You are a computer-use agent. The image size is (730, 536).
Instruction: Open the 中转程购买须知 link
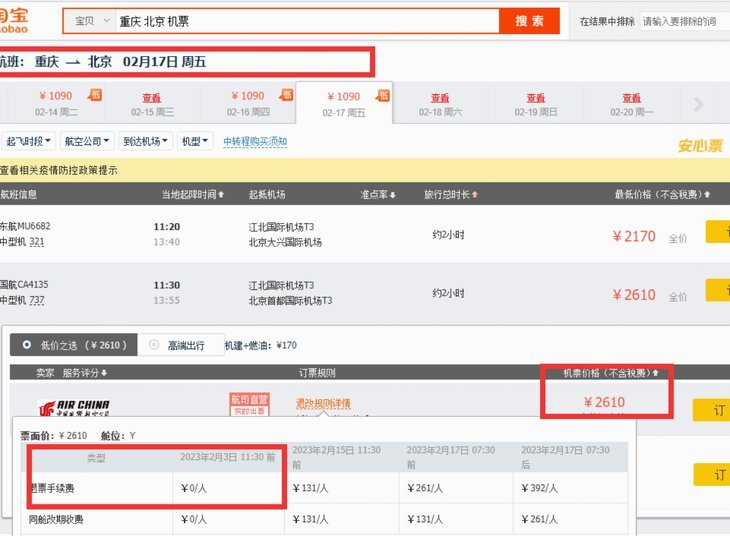tap(255, 142)
